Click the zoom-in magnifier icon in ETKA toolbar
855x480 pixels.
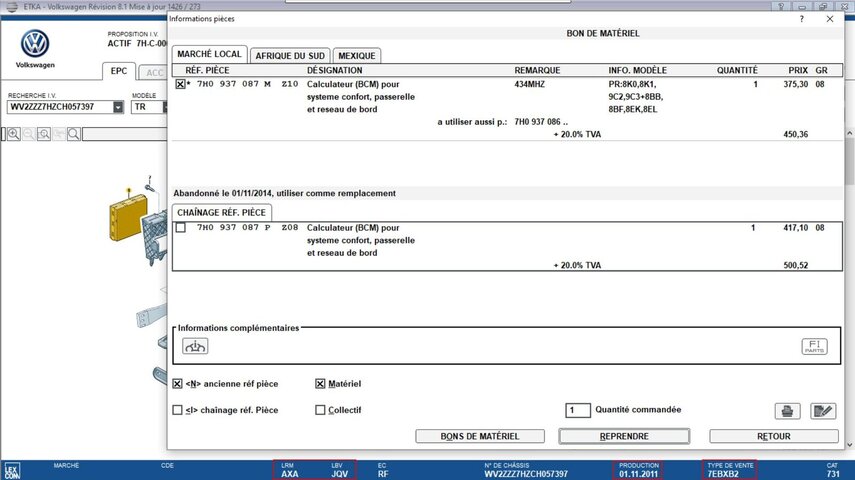(x=14, y=134)
